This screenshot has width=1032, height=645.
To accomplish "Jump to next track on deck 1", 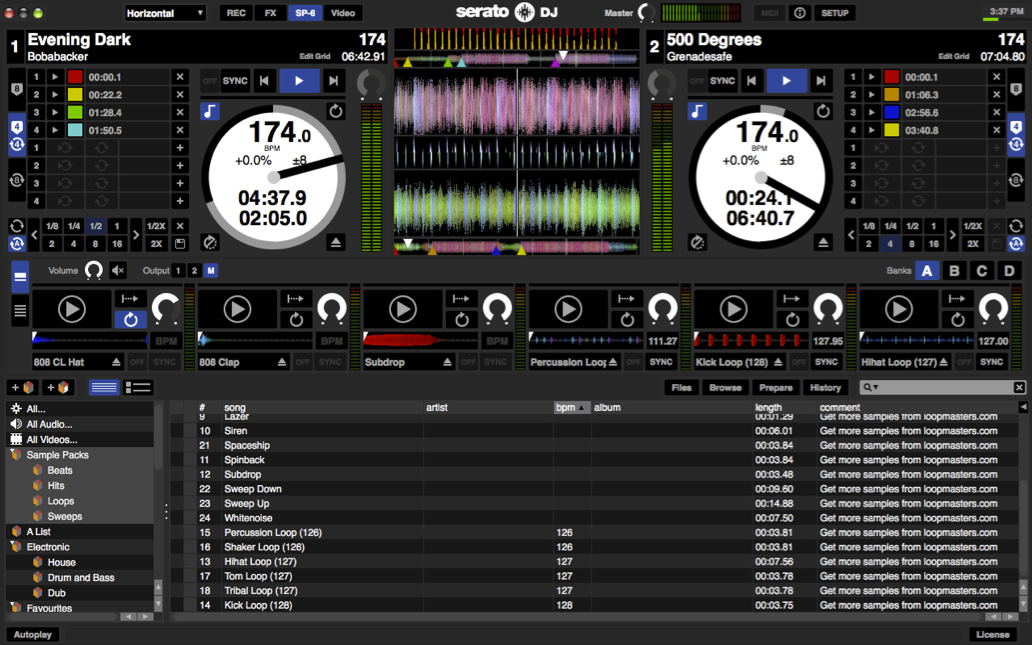I will pos(334,81).
